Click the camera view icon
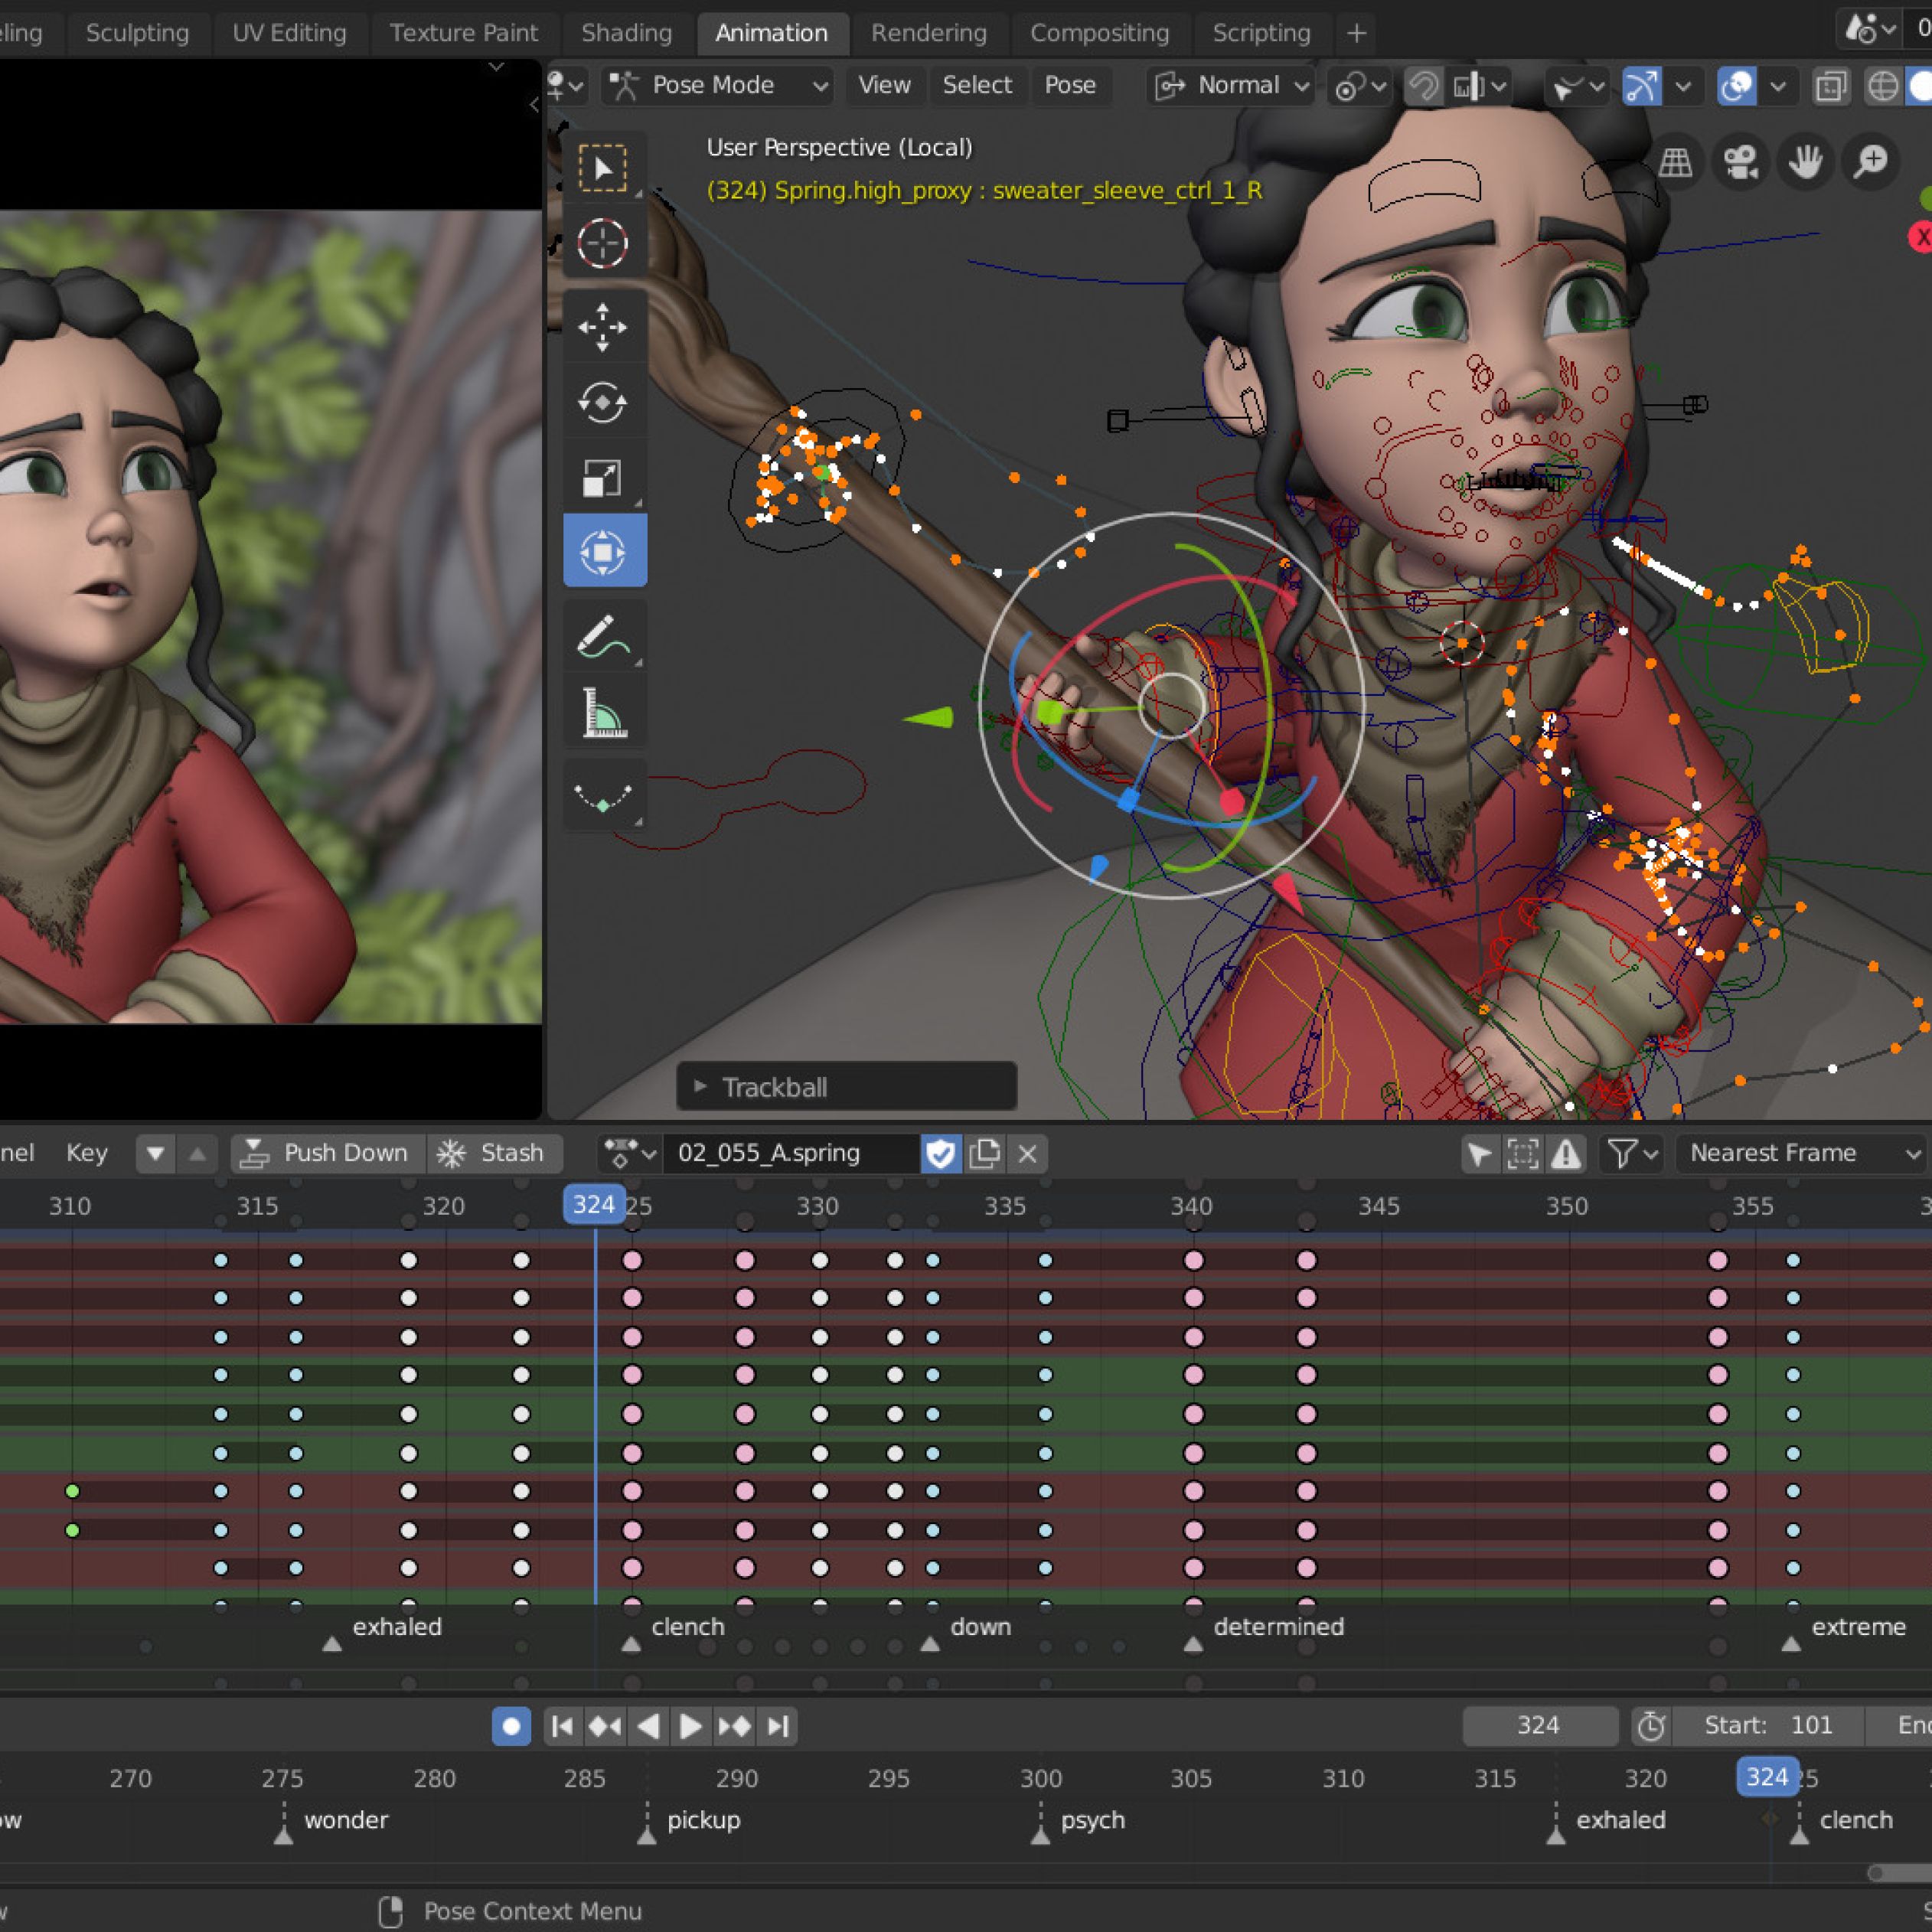 1741,162
